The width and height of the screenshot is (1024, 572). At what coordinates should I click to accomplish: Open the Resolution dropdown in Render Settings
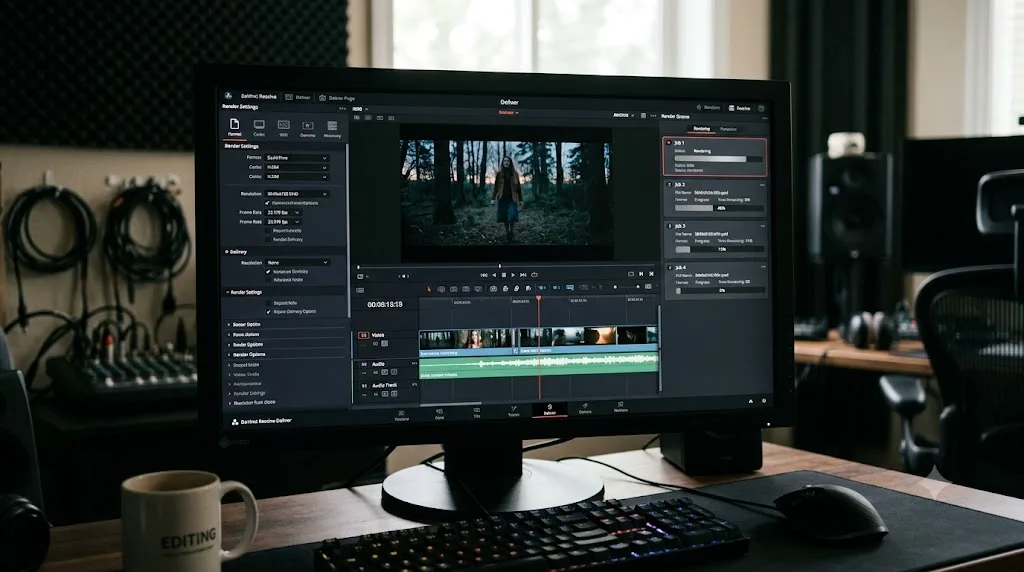pos(296,194)
